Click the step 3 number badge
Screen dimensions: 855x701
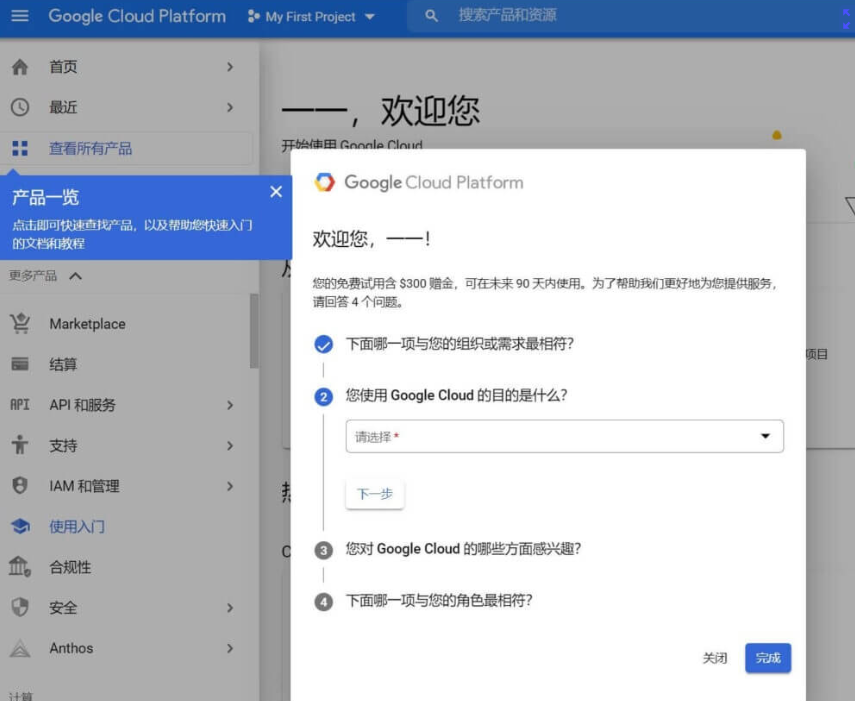tap(323, 550)
